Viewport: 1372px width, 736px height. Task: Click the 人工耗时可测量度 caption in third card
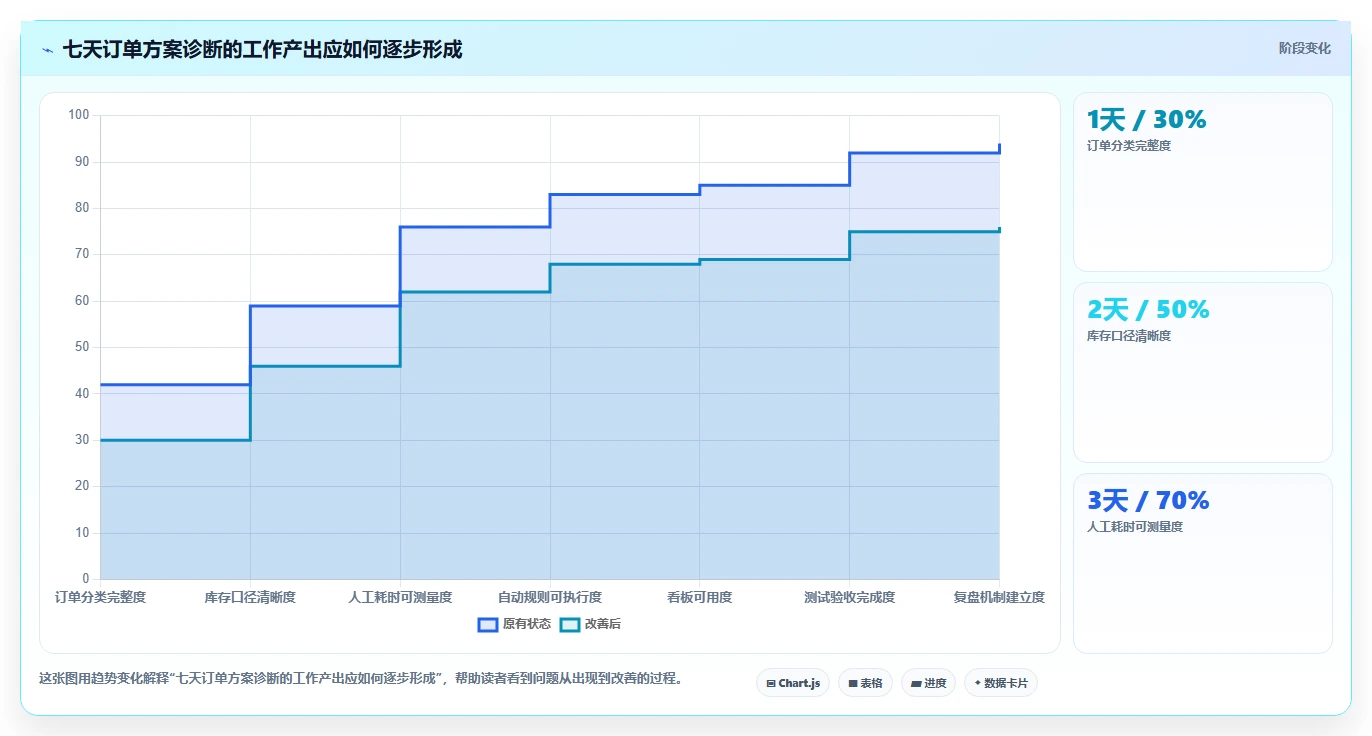1135,527
